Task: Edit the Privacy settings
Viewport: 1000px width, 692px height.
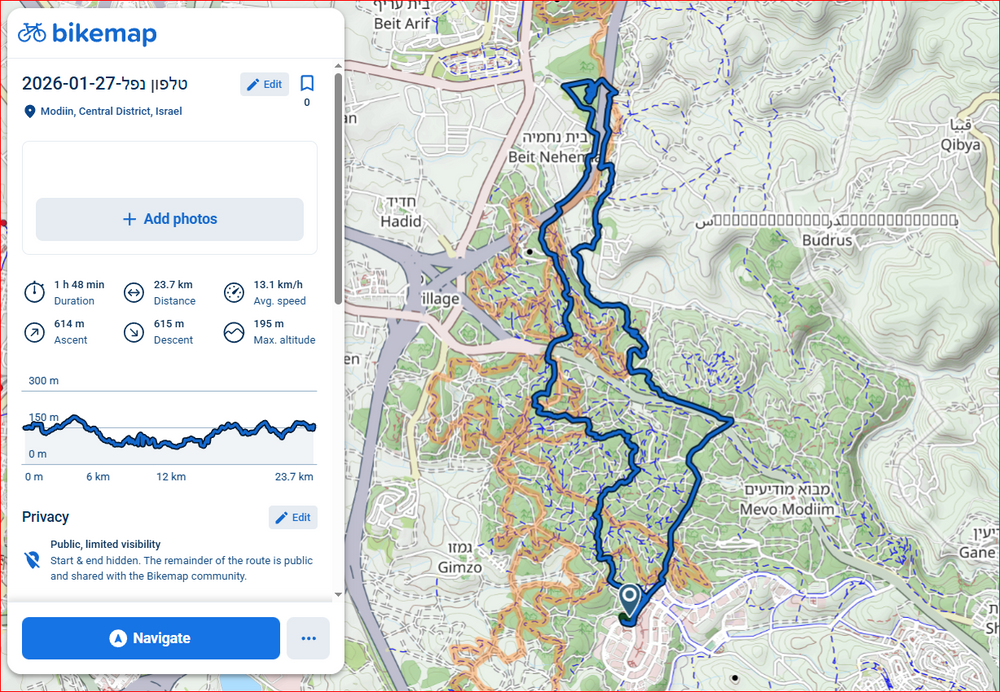Action: tap(293, 517)
